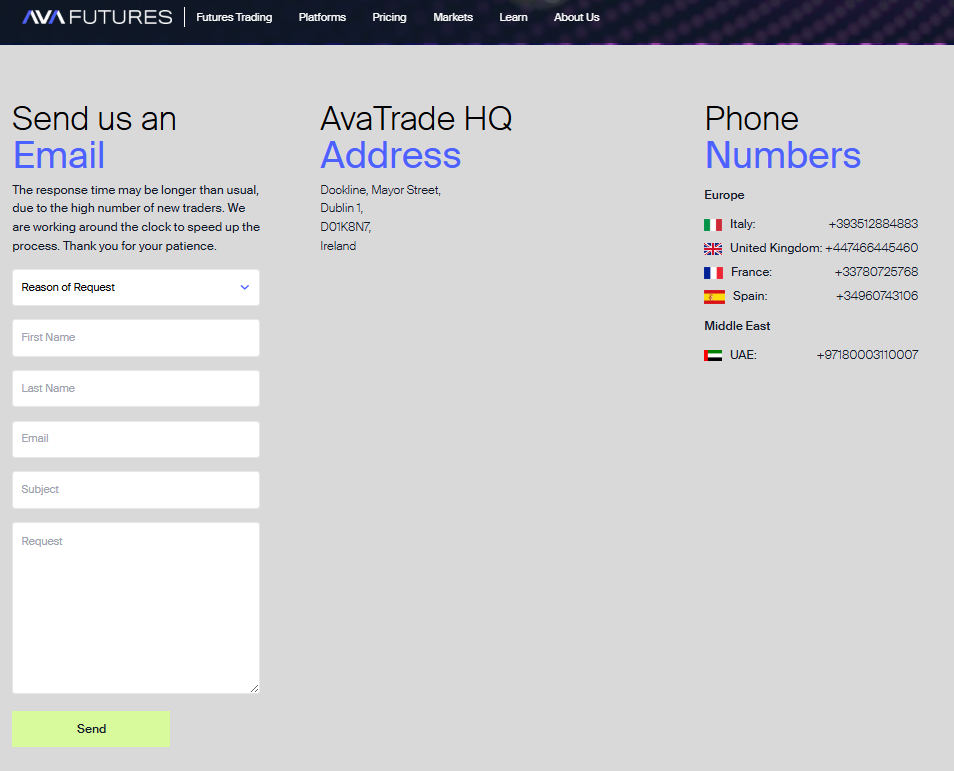
Task: Expand the Reason of Request dropdown
Action: pos(136,287)
